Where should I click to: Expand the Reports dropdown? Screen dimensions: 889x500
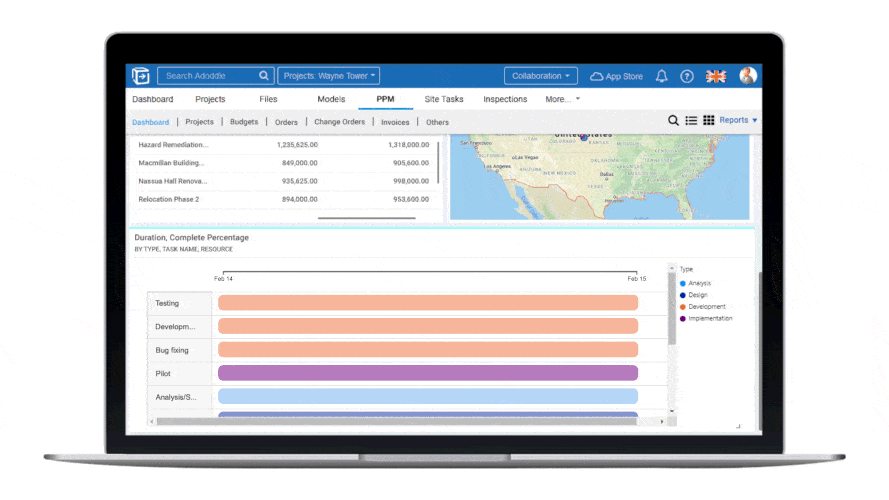[738, 120]
